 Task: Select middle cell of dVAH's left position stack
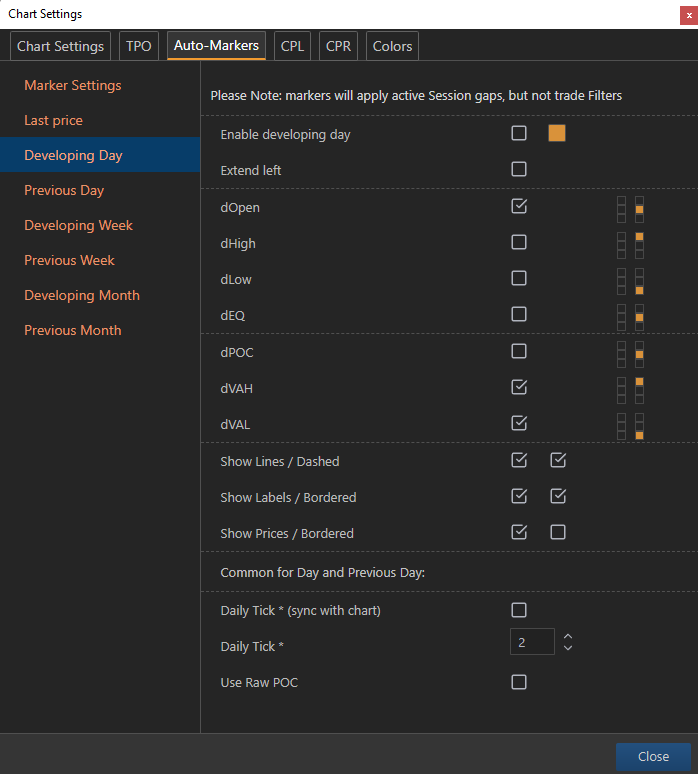[621, 390]
